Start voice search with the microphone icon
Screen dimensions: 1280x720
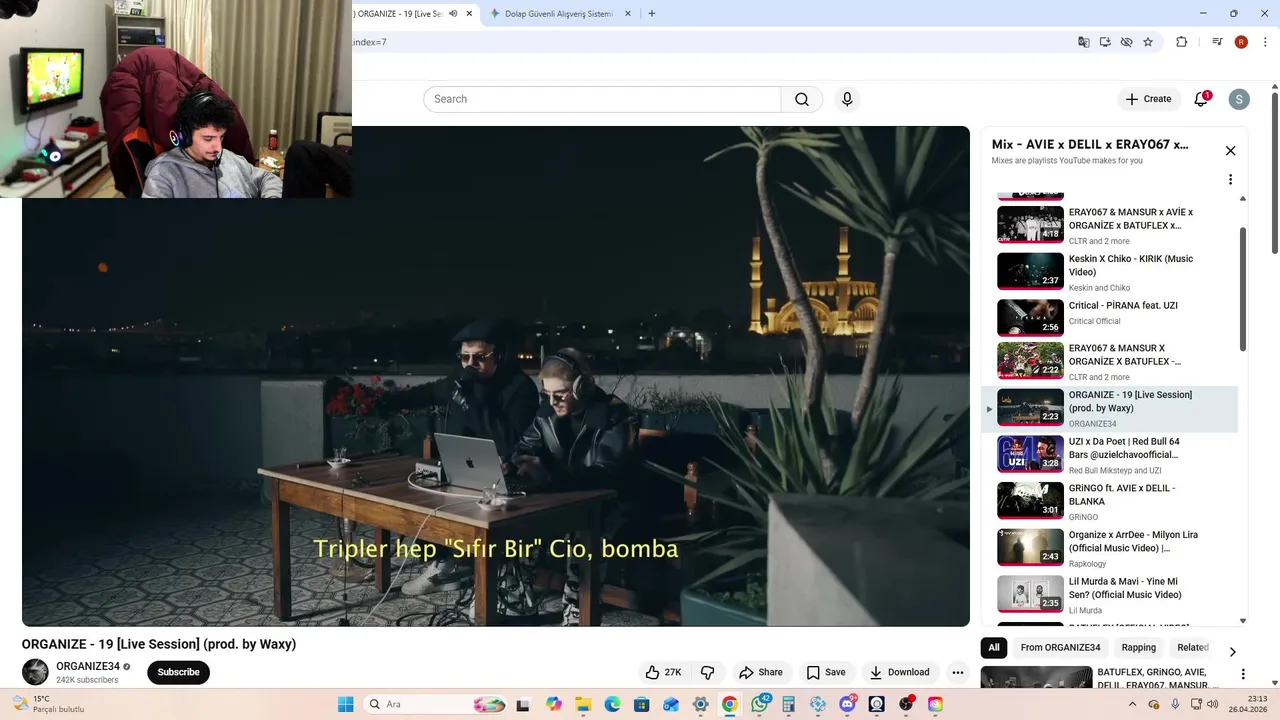(847, 99)
